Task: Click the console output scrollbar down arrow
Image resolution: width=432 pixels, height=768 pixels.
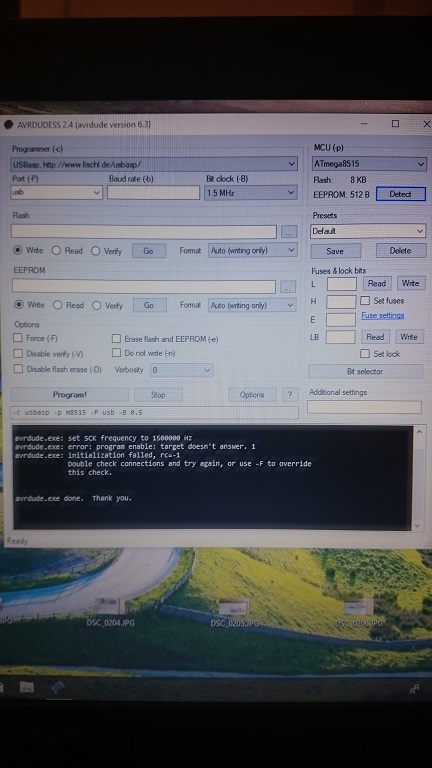Action: tap(418, 525)
